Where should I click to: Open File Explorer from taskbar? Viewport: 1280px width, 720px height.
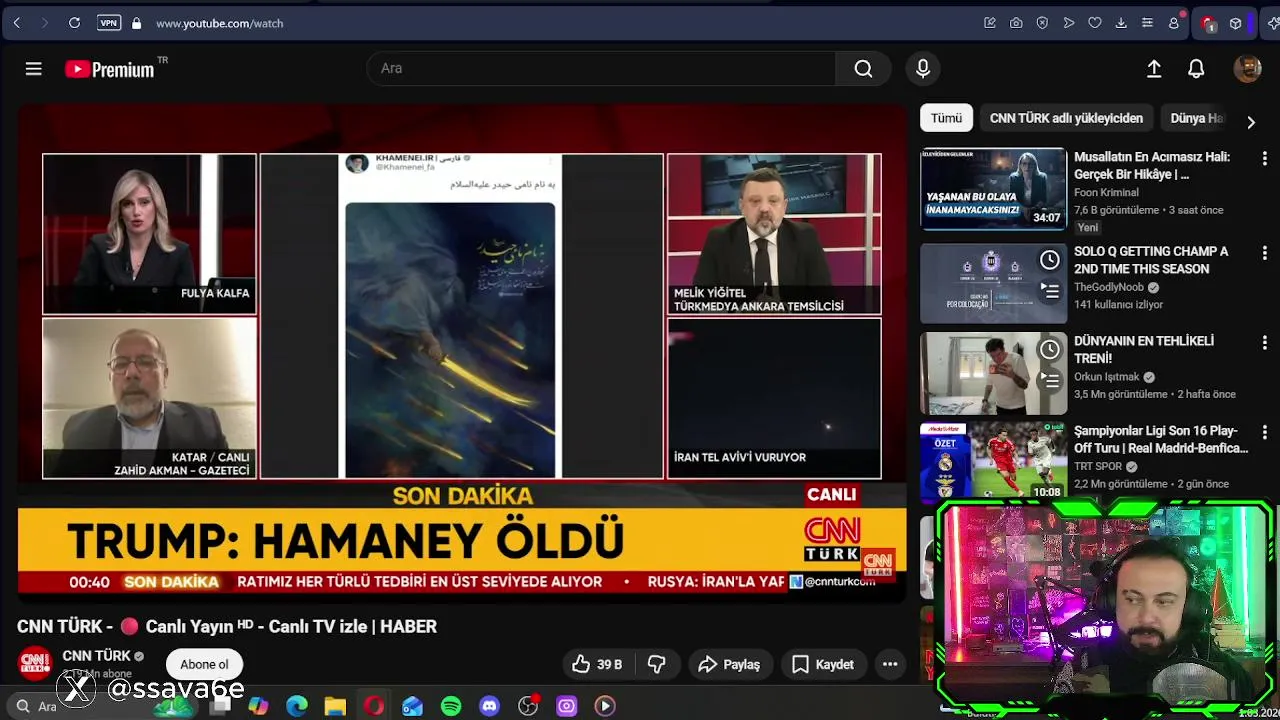(x=335, y=706)
